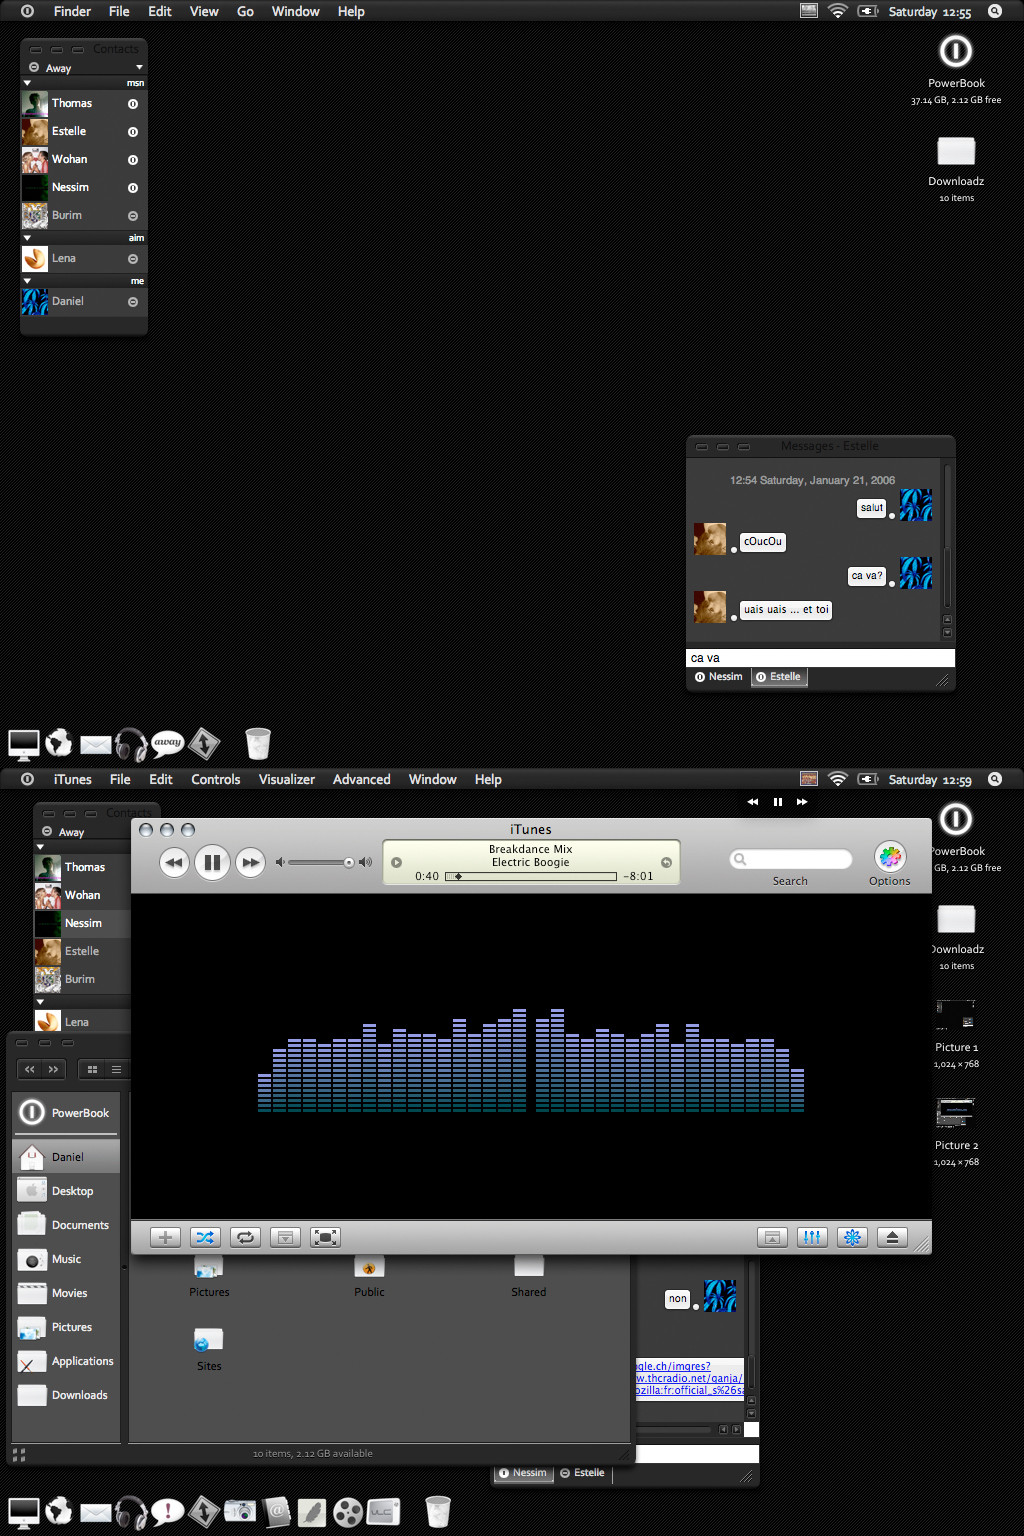Switch to the Nessim chat tab
This screenshot has height=1536, width=1024.
tap(720, 677)
